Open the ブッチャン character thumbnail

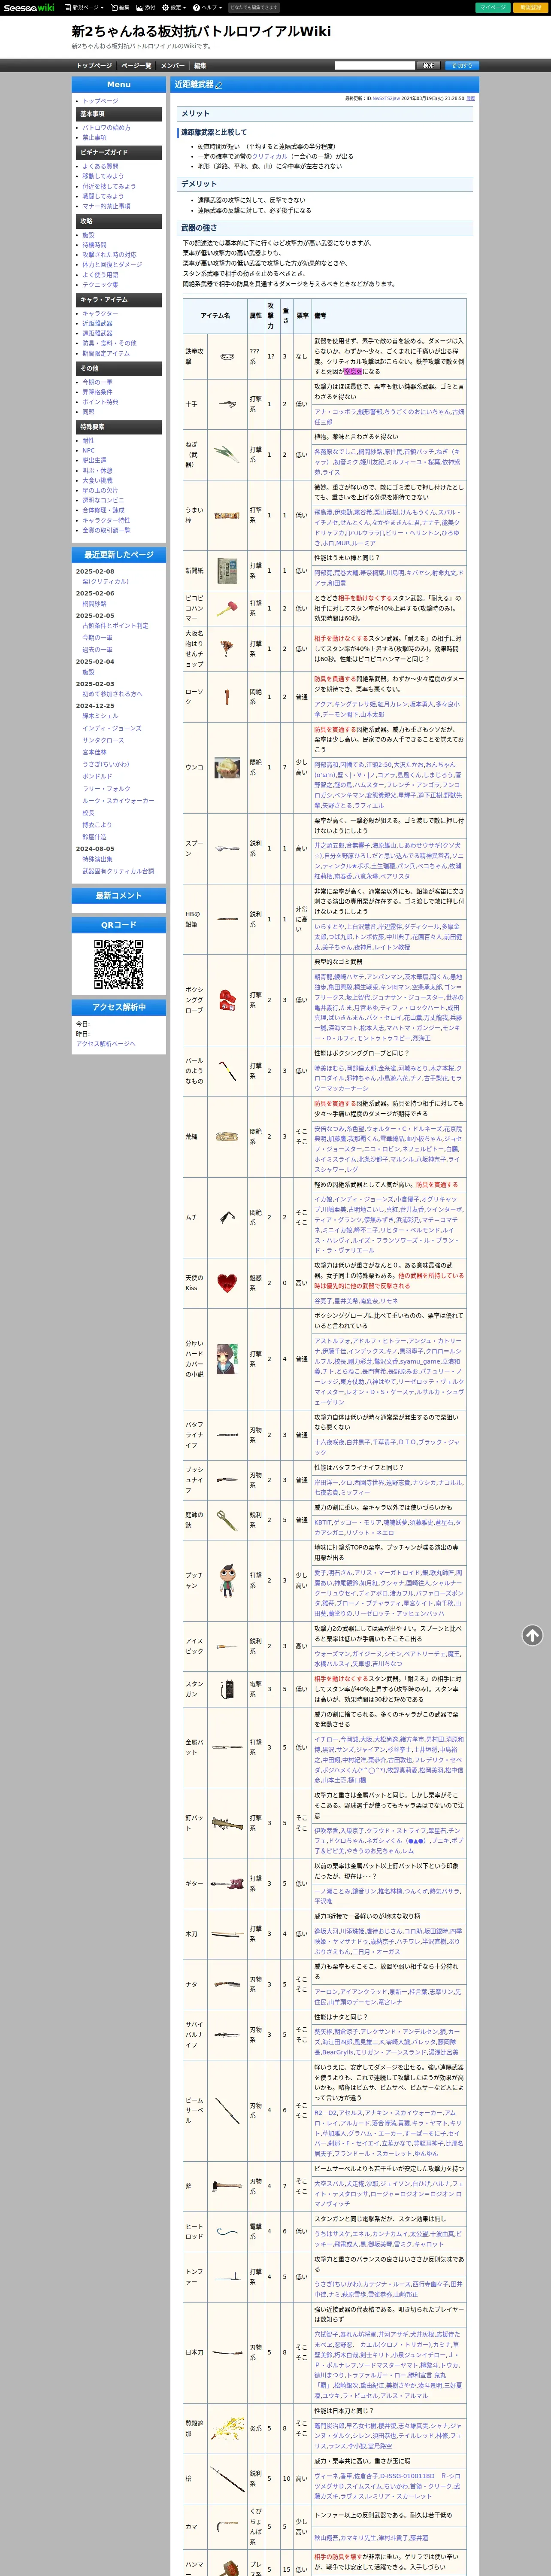click(x=227, y=1581)
